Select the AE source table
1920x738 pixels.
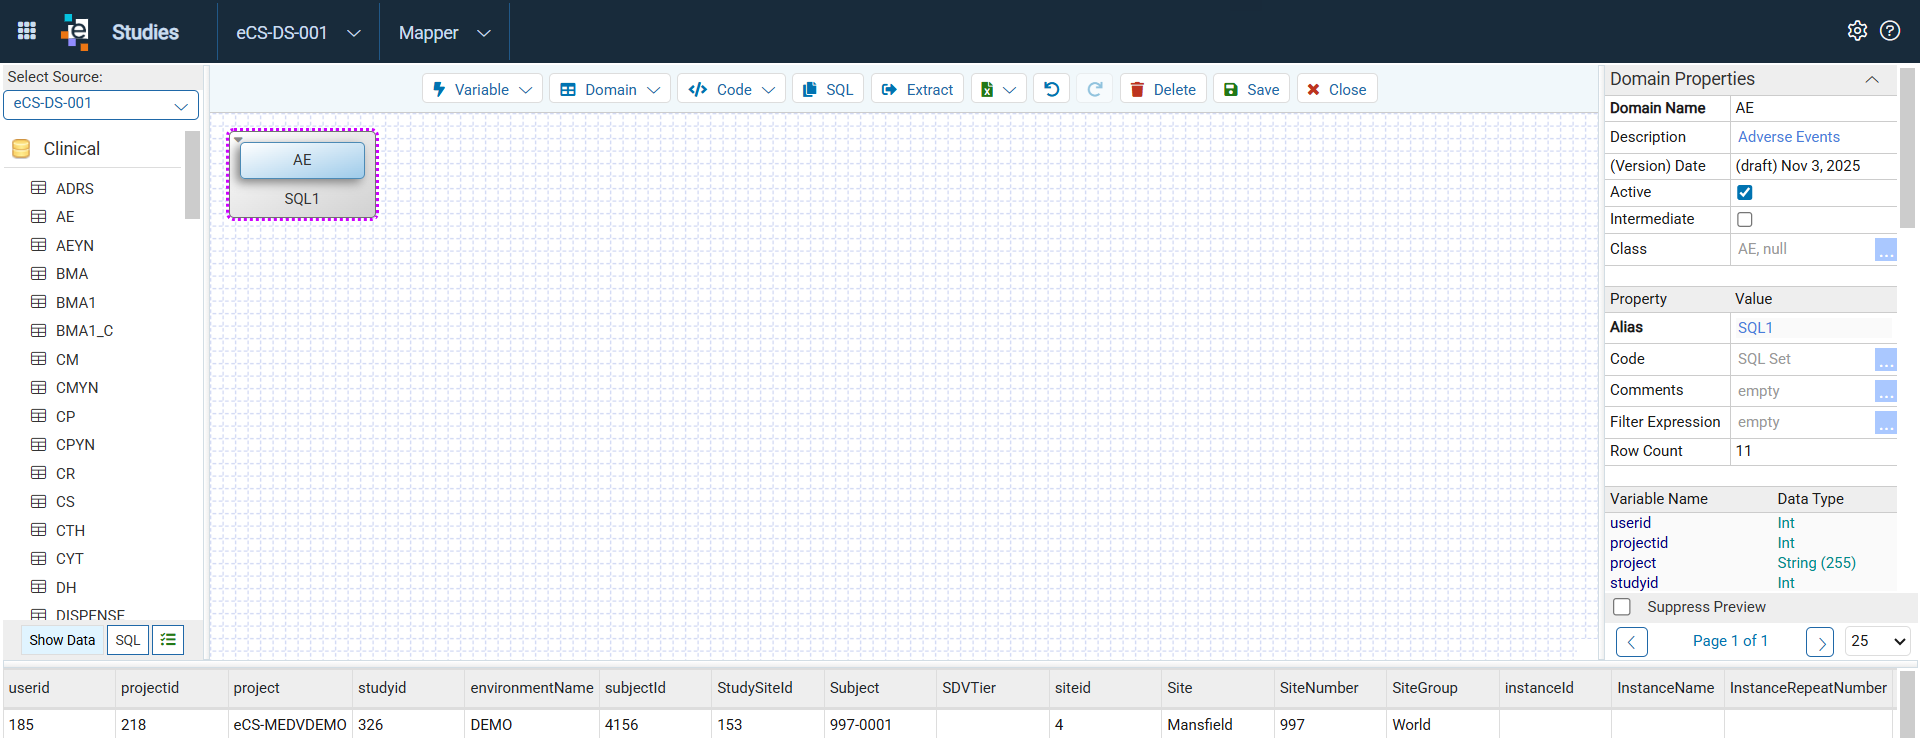tap(65, 217)
